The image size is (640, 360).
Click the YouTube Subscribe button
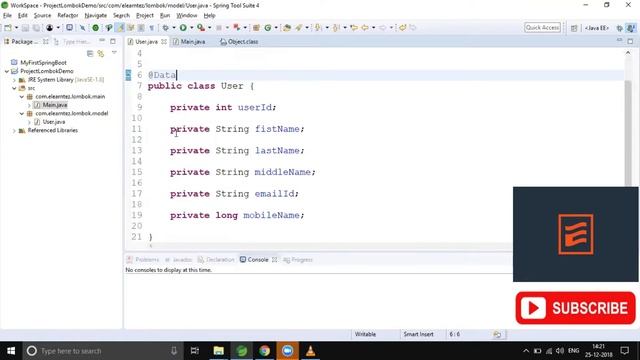(x=576, y=308)
